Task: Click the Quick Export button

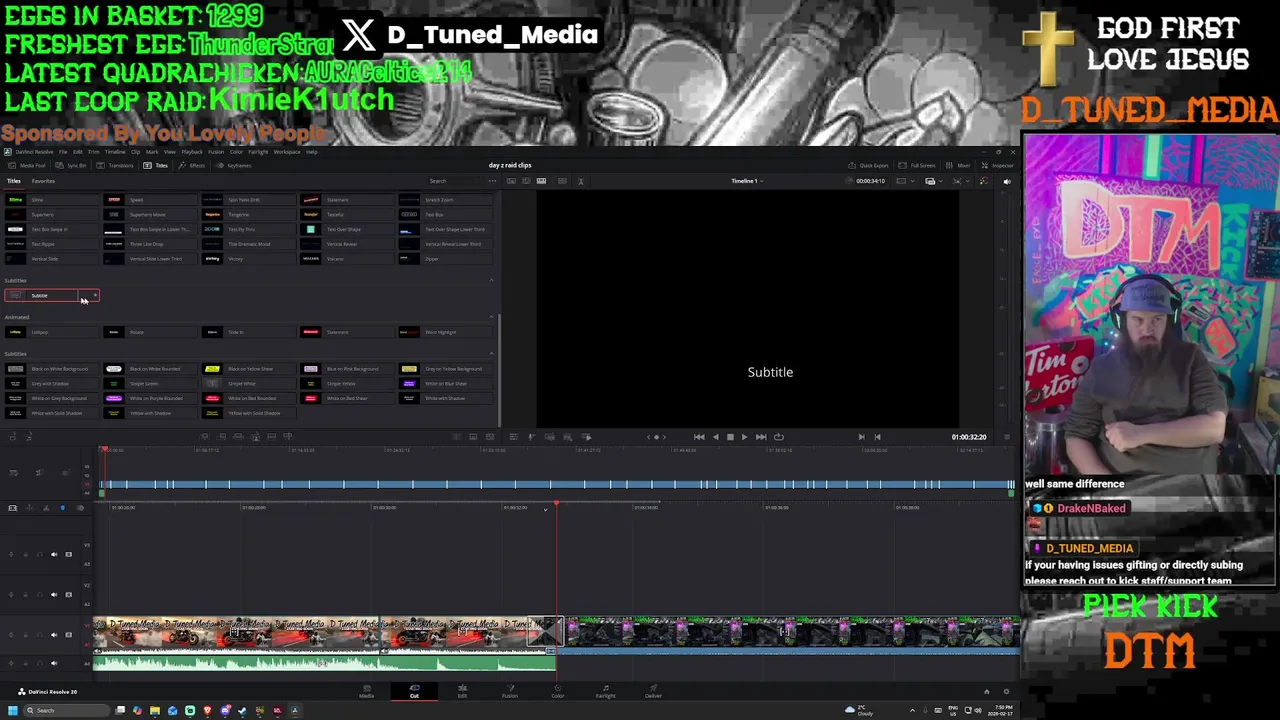Action: tap(868, 166)
